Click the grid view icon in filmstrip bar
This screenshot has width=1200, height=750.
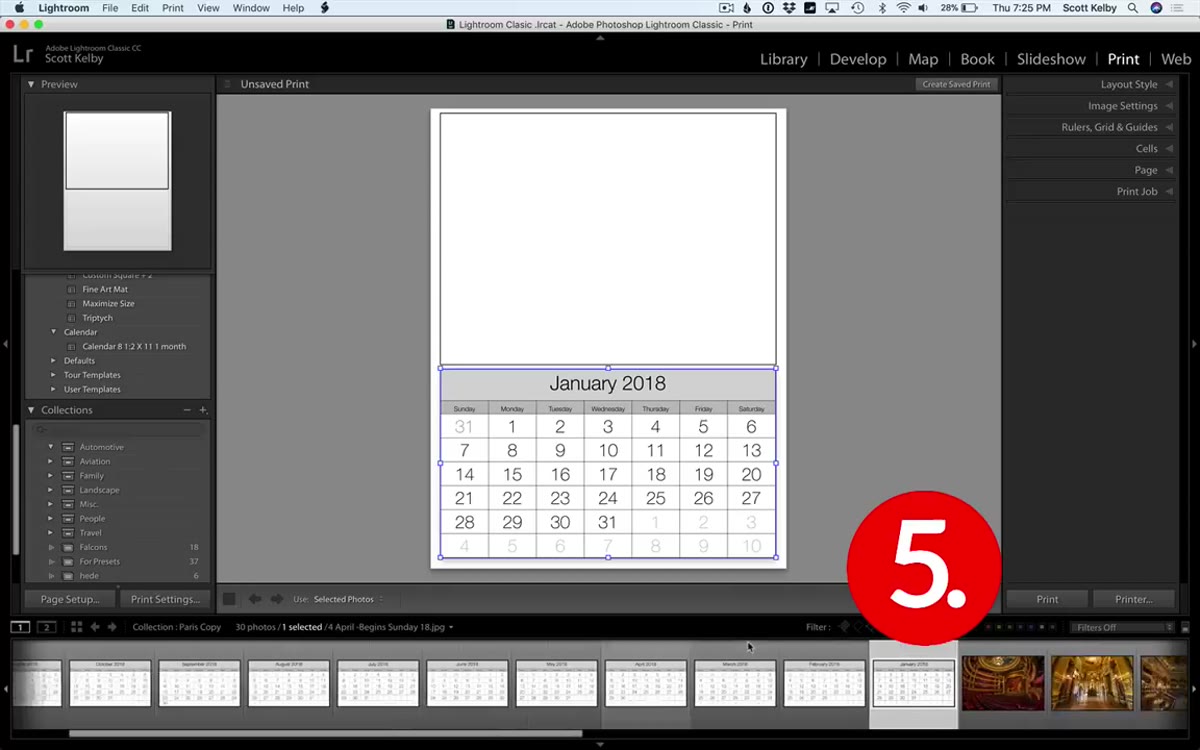tap(76, 627)
